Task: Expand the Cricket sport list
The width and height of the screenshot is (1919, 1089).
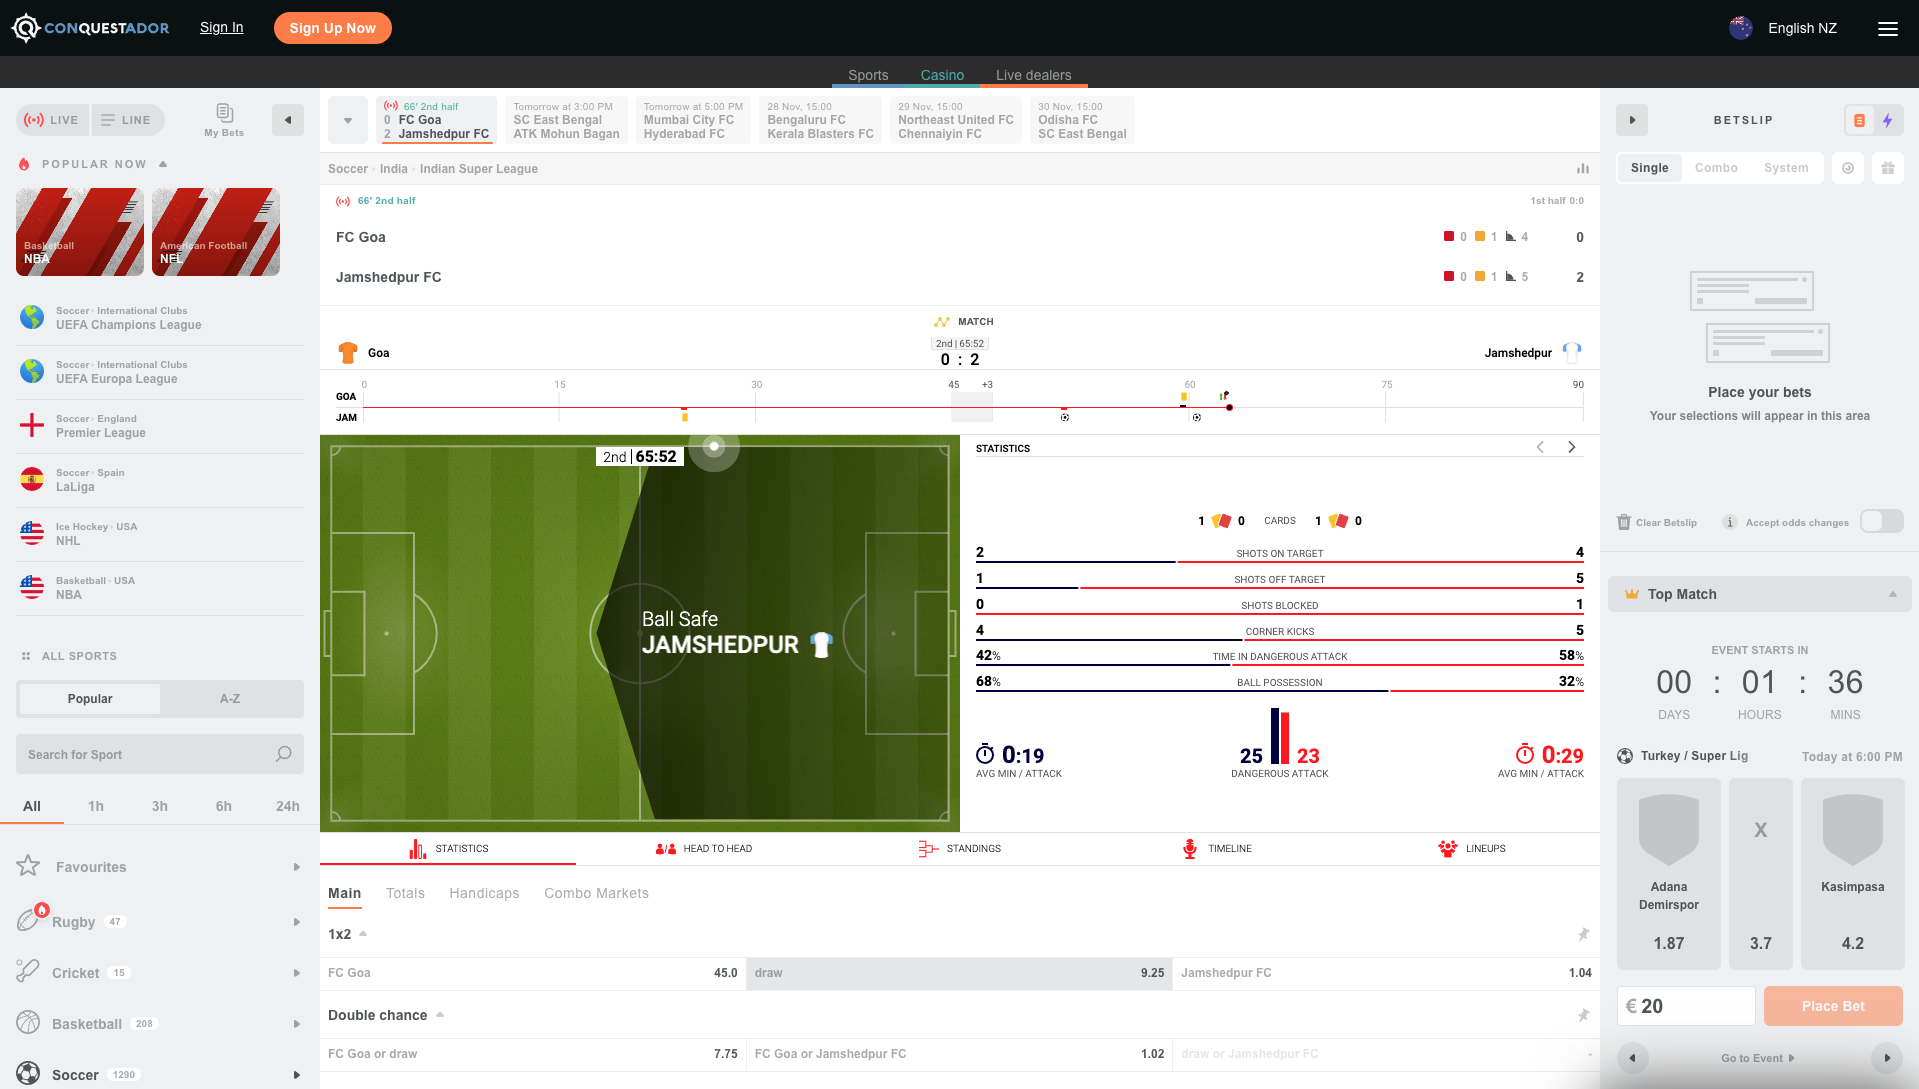Action: 296,973
